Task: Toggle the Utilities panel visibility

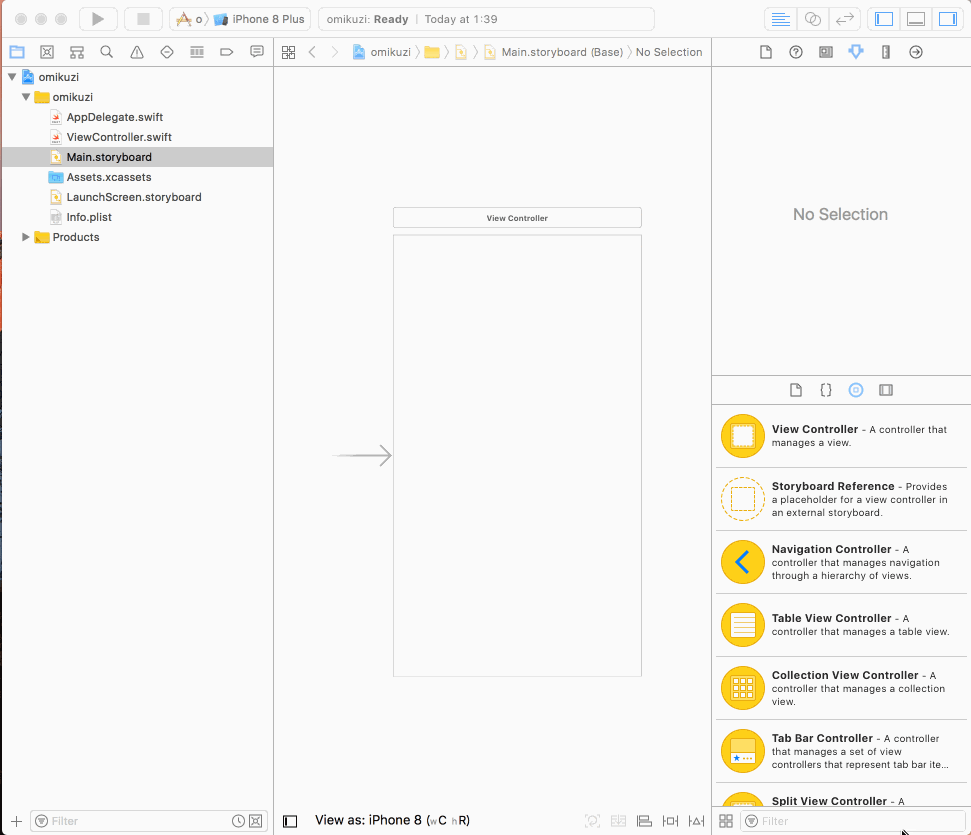Action: coord(948,19)
